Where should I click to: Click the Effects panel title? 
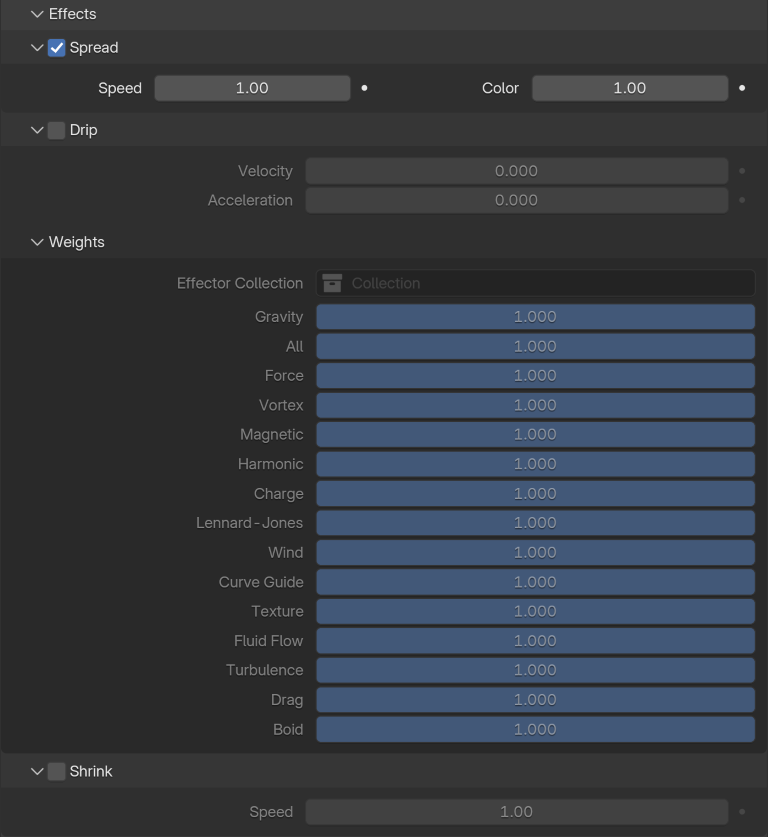[73, 14]
